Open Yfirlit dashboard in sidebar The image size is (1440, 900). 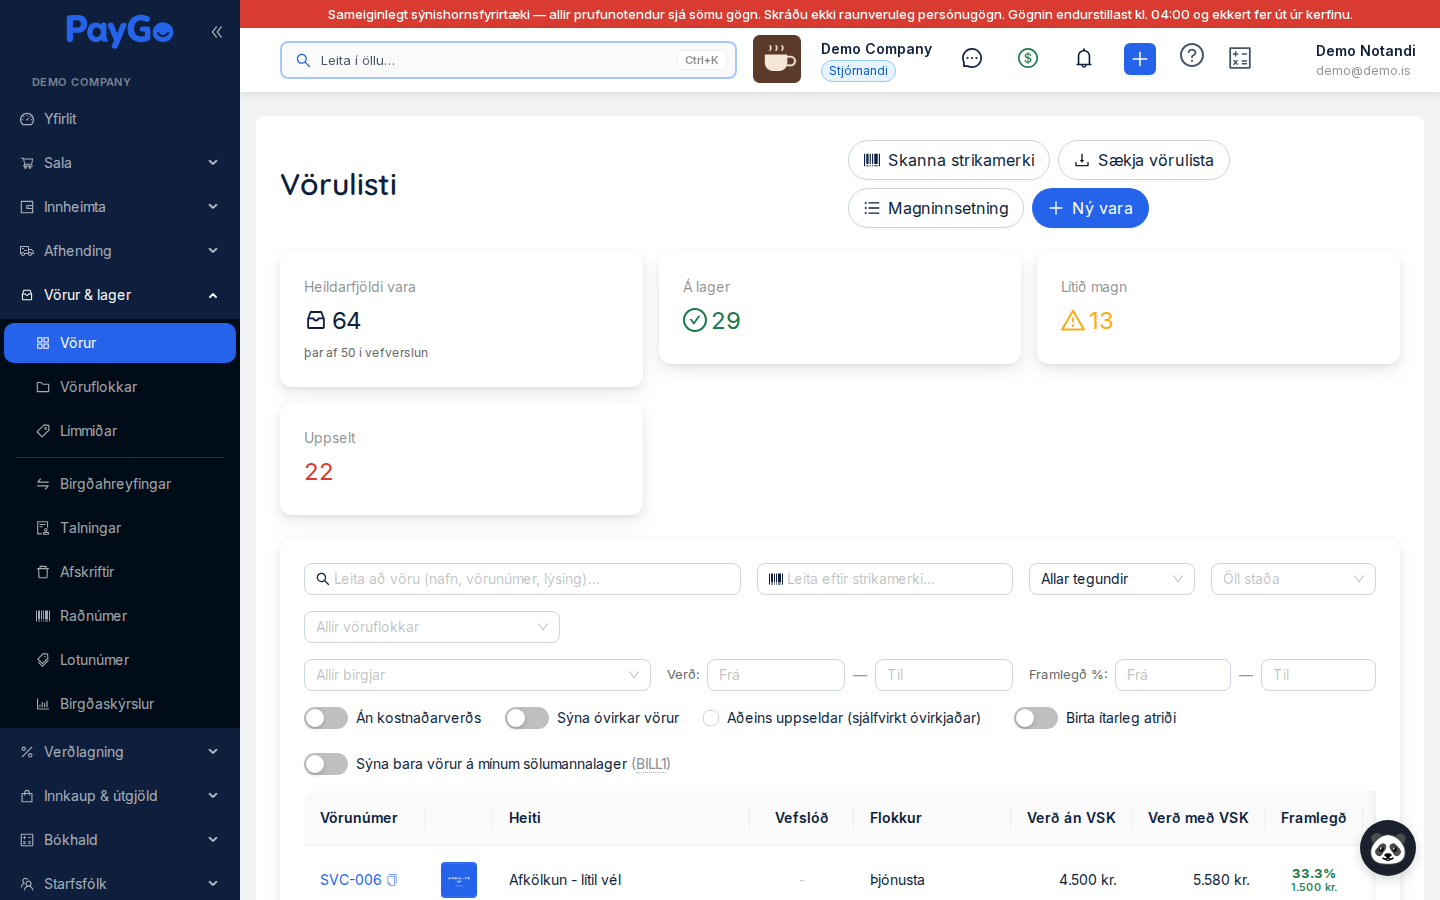[120, 119]
